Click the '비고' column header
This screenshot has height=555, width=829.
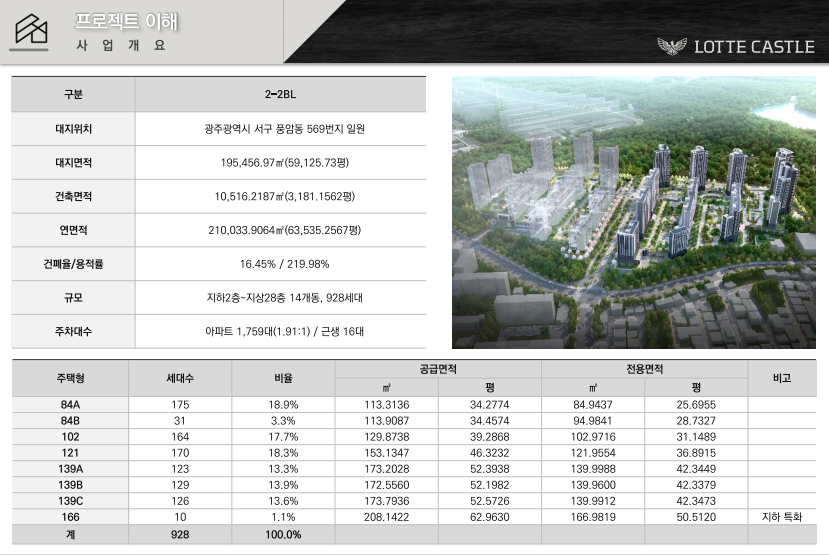(x=782, y=378)
